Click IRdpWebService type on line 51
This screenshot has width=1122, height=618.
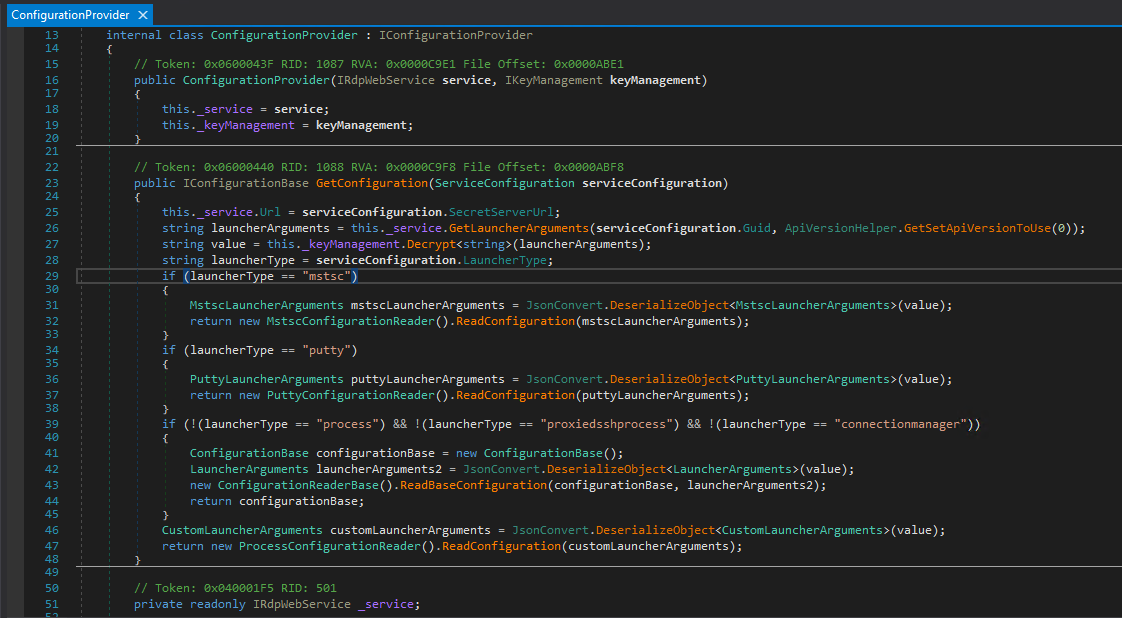[302, 604]
